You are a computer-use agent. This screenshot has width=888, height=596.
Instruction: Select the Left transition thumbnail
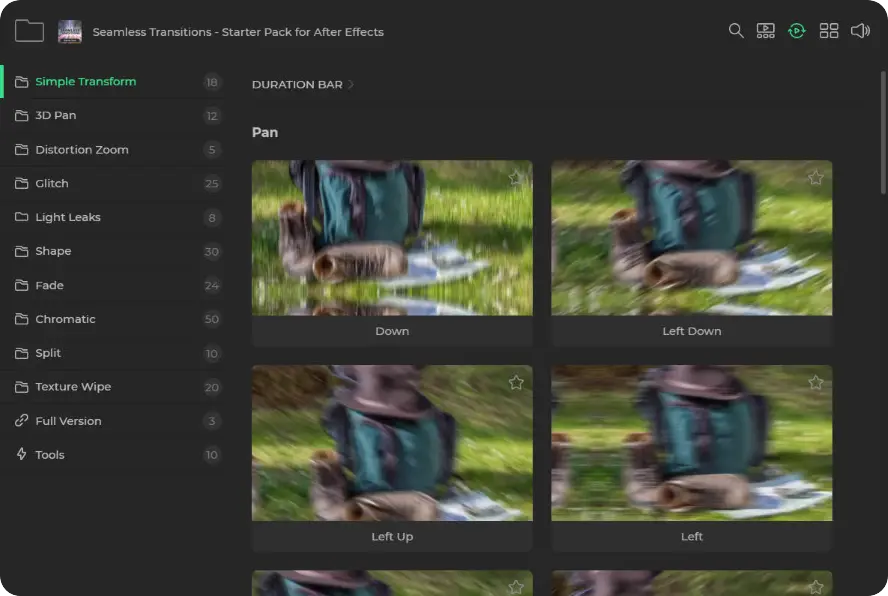click(691, 443)
